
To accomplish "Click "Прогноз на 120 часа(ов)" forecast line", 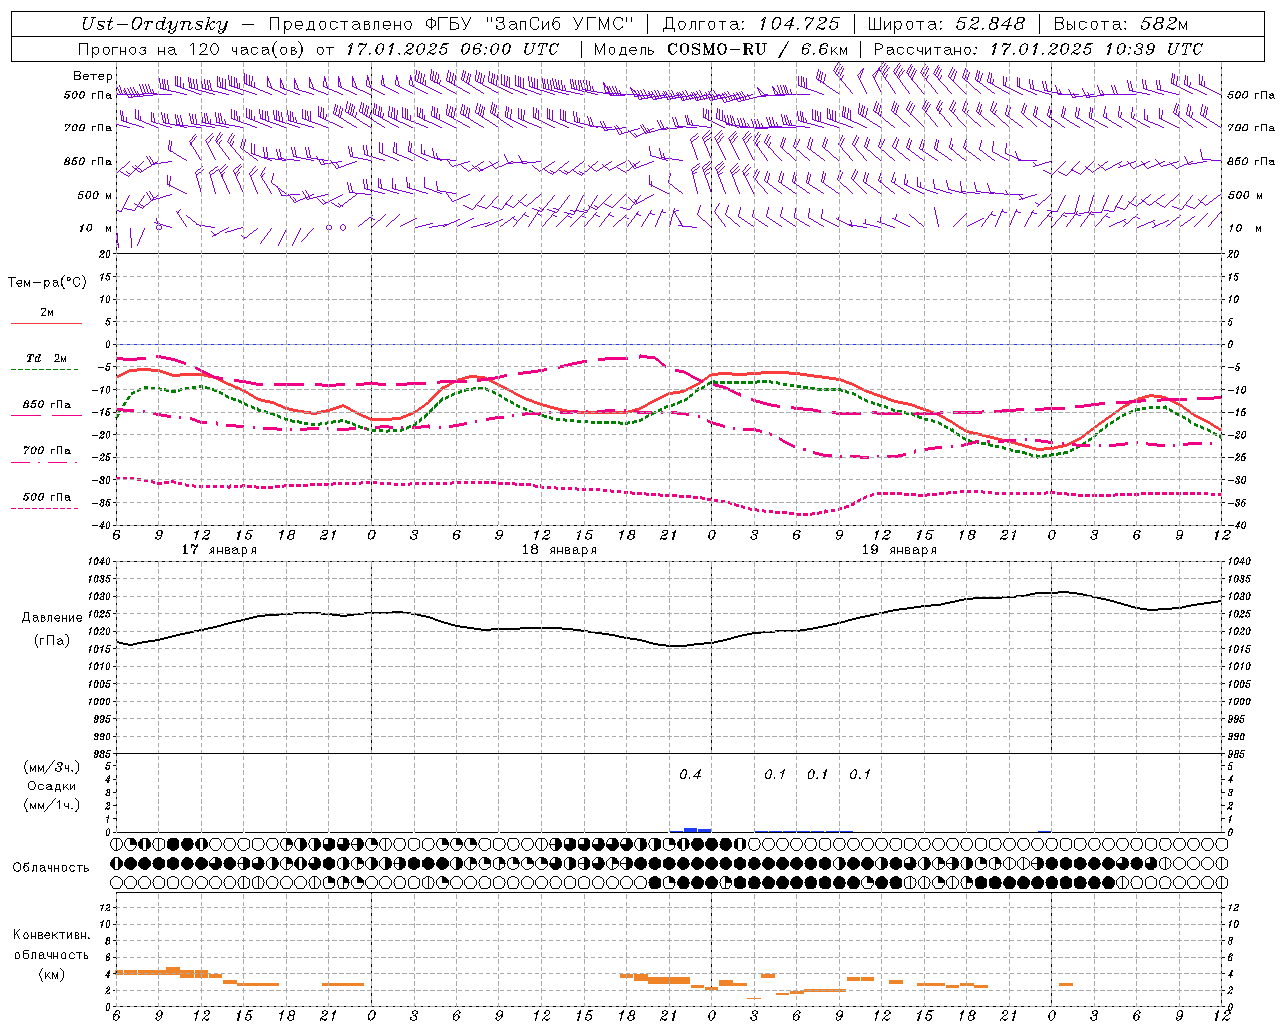I will point(192,49).
